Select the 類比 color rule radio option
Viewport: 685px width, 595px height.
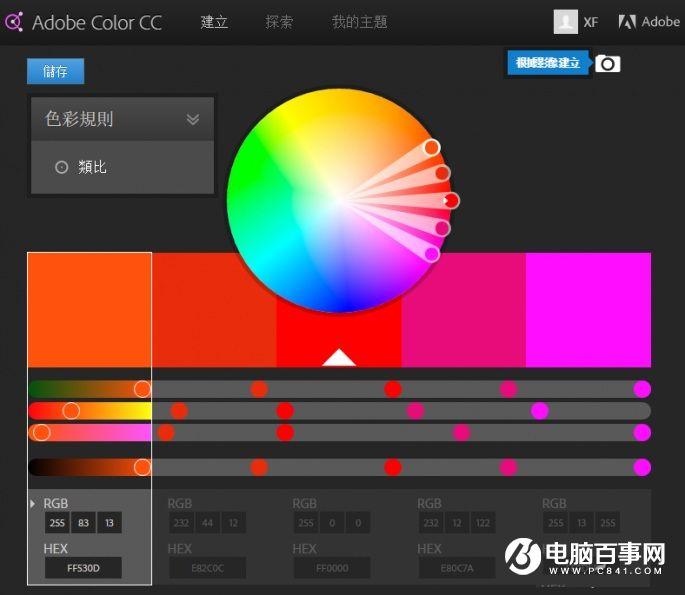point(62,167)
